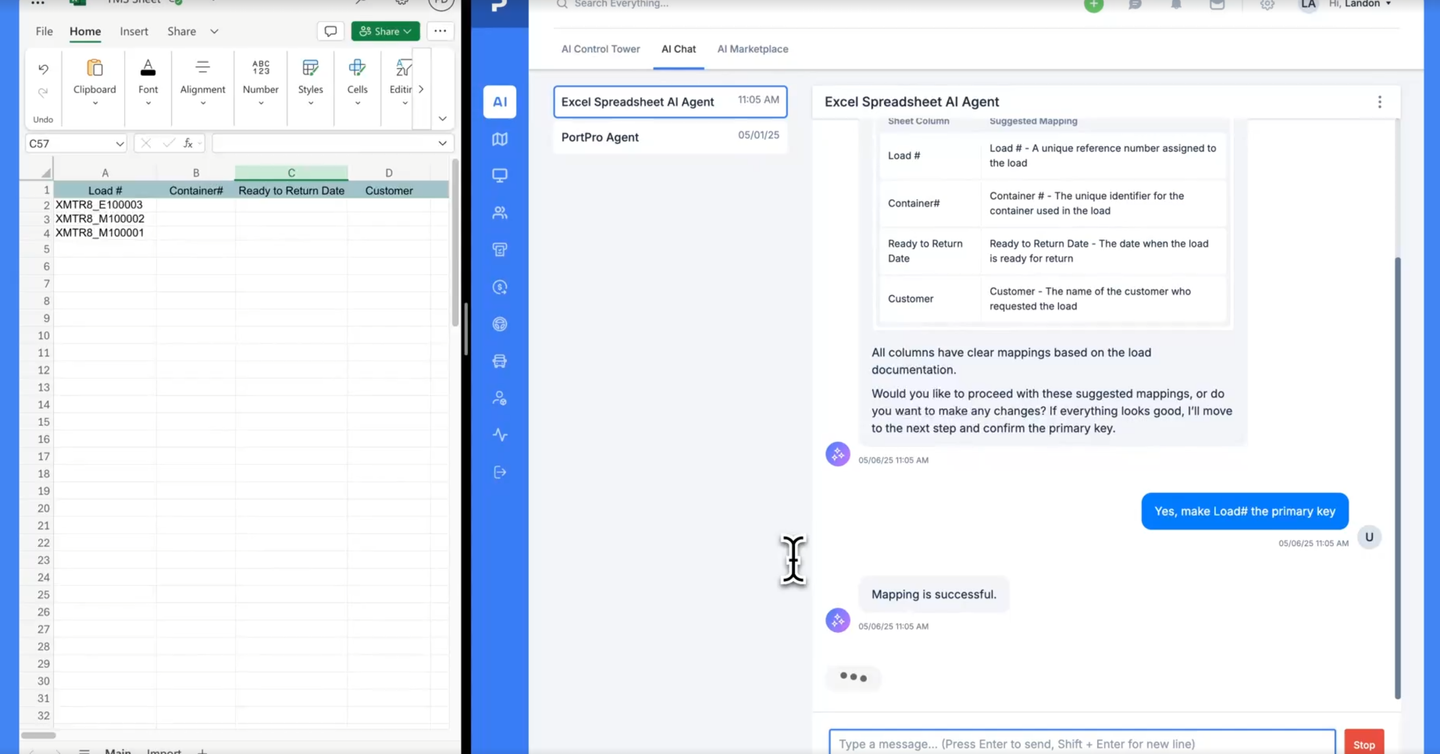Select the Container# header cell
This screenshot has height=754, width=1440.
click(196, 190)
